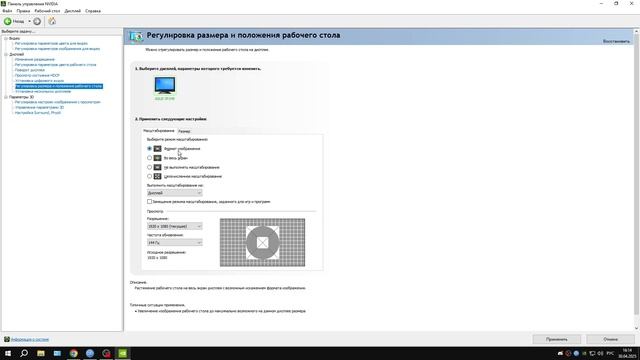This screenshot has height=360, width=640.
Task: Click the scrollbar up arrow
Action: tap(636, 31)
